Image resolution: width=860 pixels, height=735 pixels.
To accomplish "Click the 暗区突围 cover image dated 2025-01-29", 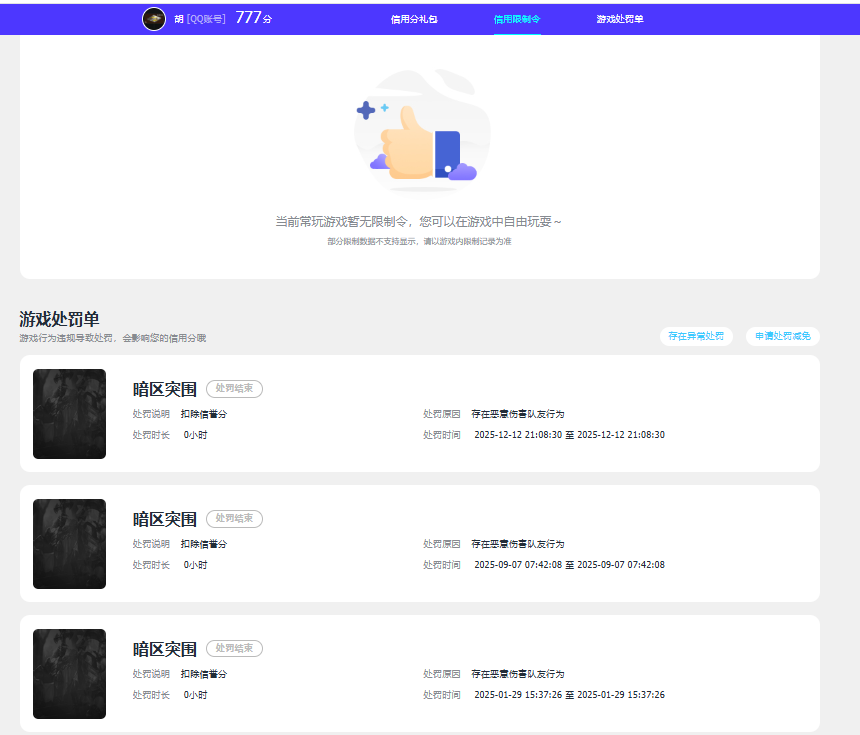I will [x=69, y=674].
